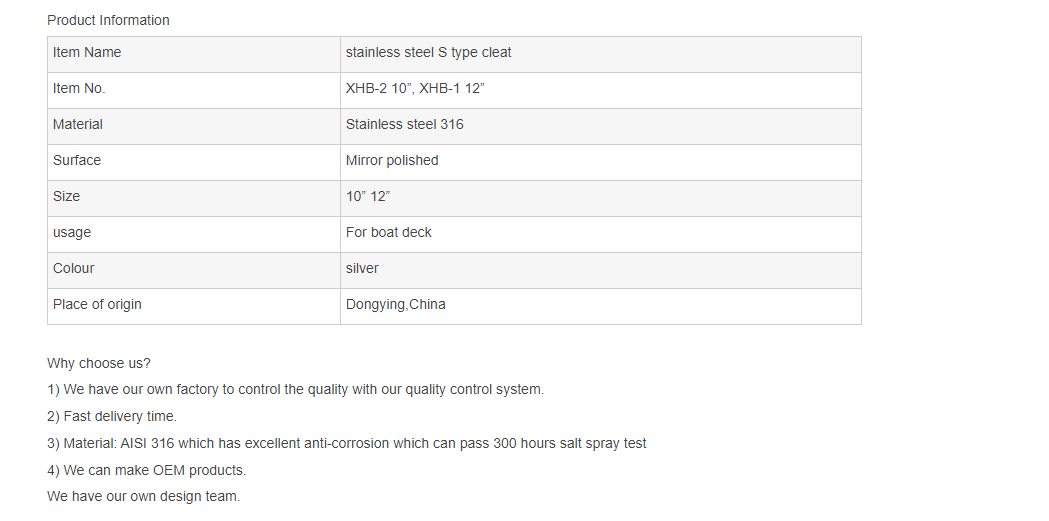
Task: Select the "Item Name" table cell
Action: tap(87, 52)
